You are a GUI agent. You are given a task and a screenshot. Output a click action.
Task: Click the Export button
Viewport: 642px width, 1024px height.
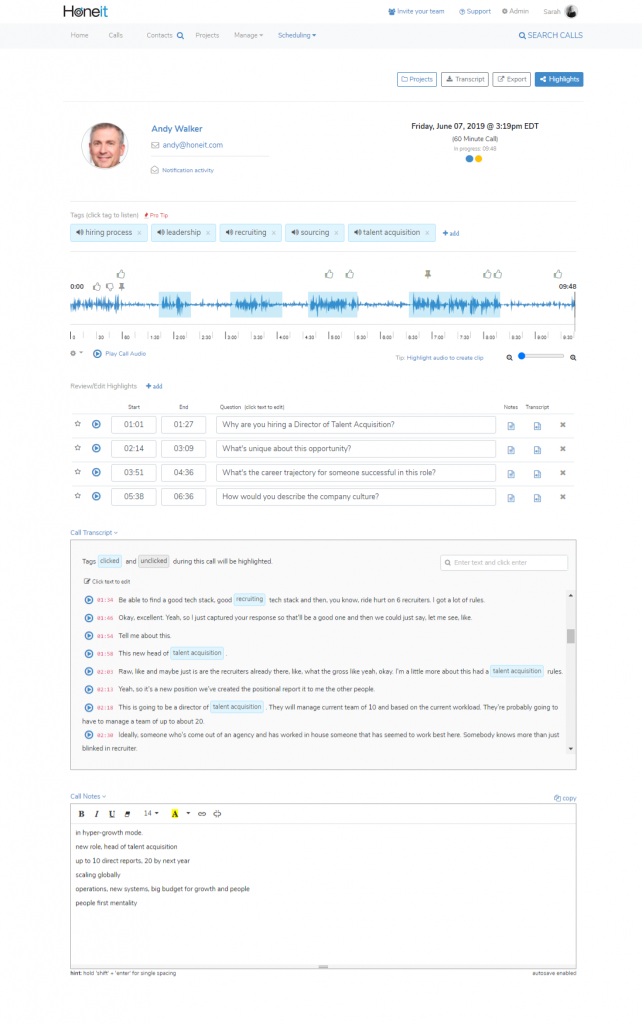(x=511, y=79)
